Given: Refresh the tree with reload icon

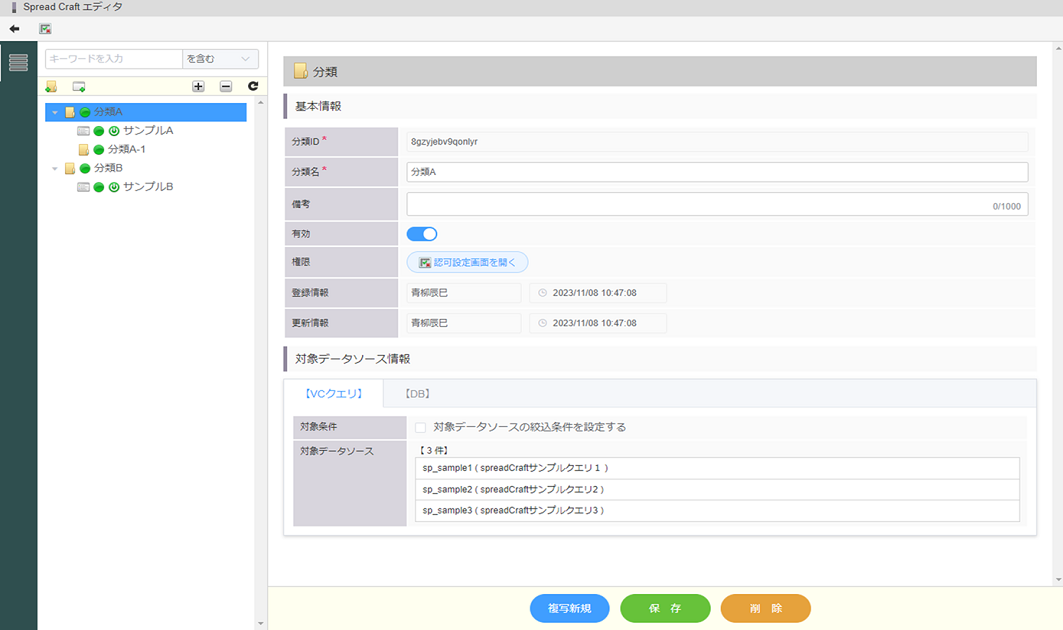Looking at the screenshot, I should [253, 87].
